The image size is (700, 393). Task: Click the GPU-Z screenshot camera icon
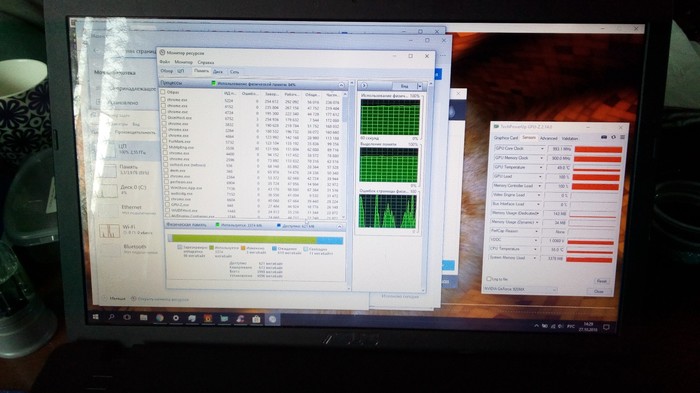click(x=604, y=137)
